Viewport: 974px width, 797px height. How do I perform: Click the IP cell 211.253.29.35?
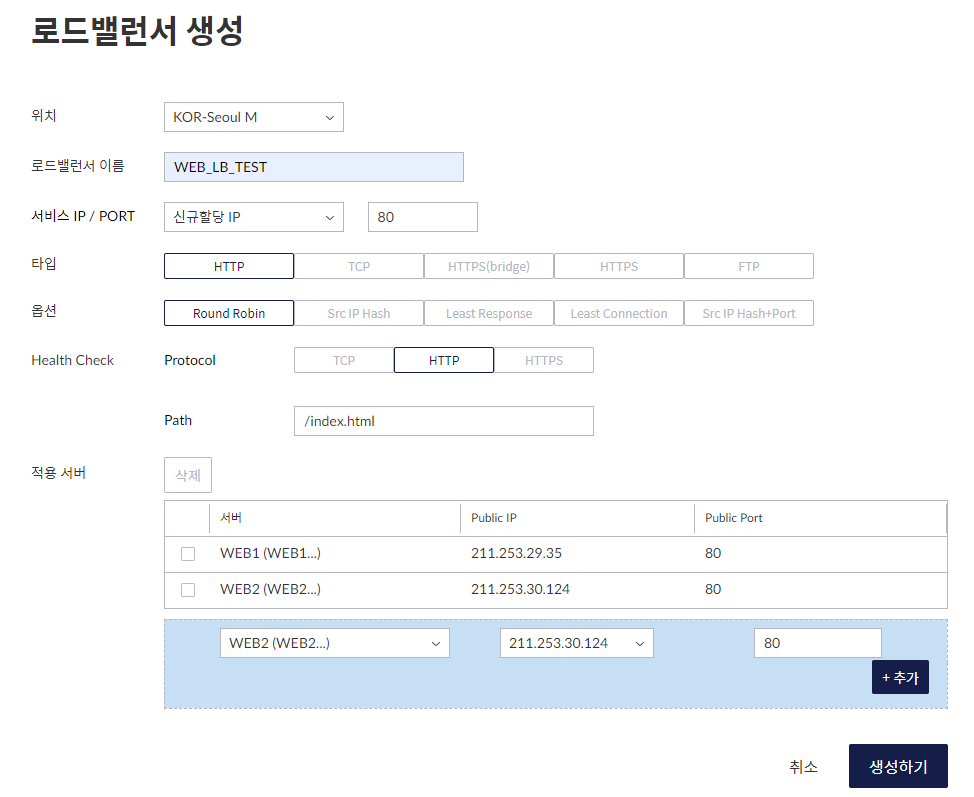(x=516, y=553)
